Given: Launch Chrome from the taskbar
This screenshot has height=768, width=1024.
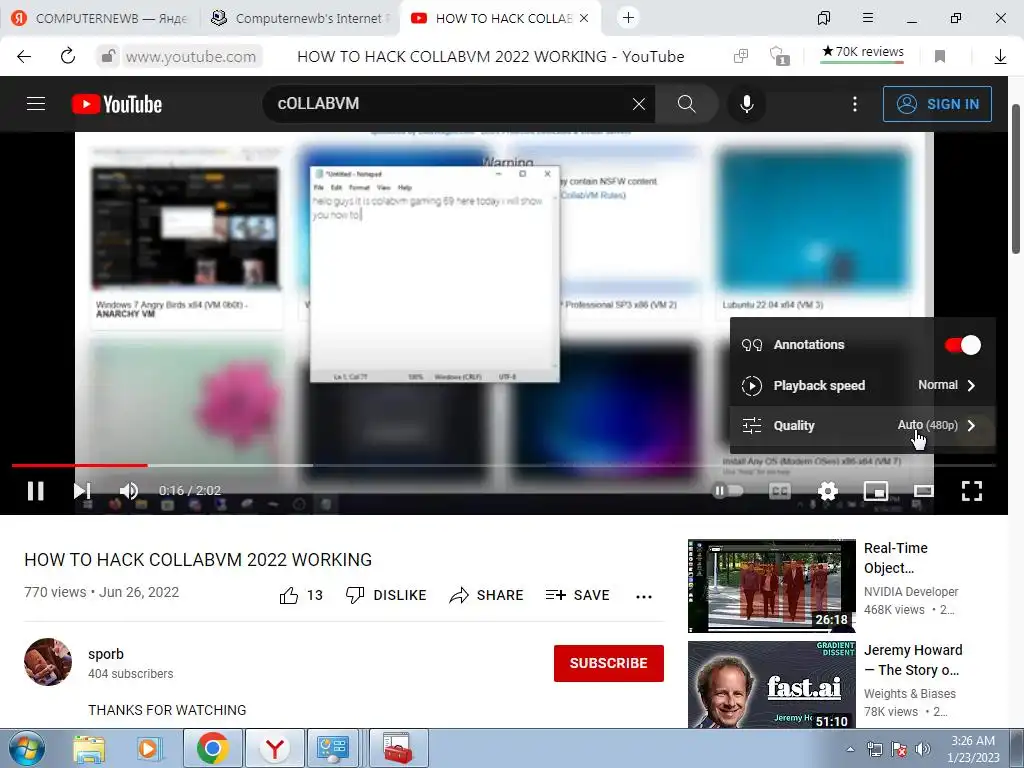Looking at the screenshot, I should point(213,748).
